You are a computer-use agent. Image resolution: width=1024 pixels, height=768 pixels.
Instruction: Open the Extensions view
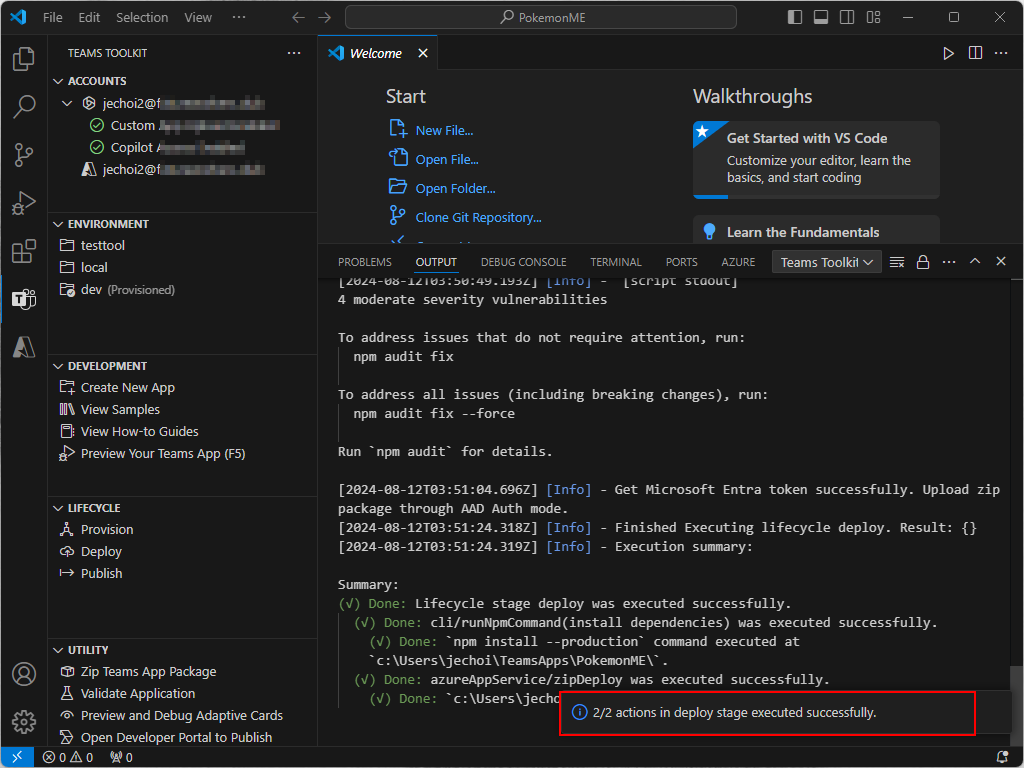point(24,251)
